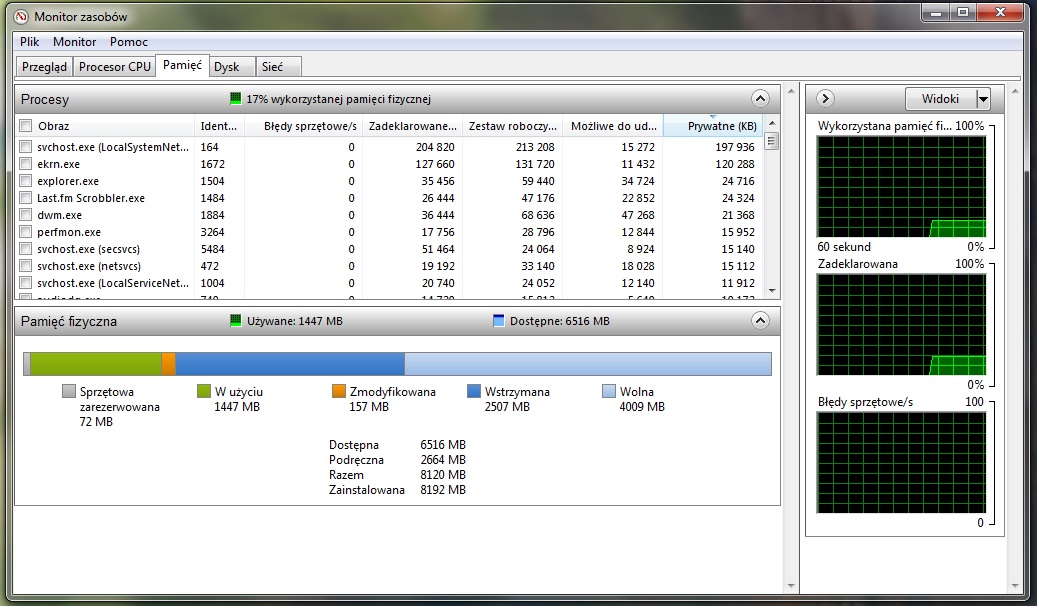The width and height of the screenshot is (1039, 611).
Task: Select the Pamięć tab
Action: click(182, 65)
